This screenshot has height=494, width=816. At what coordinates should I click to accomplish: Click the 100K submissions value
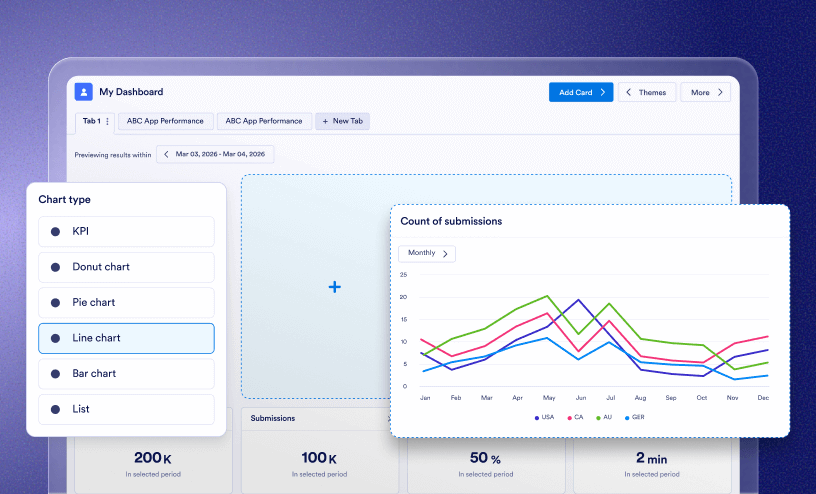pos(319,458)
